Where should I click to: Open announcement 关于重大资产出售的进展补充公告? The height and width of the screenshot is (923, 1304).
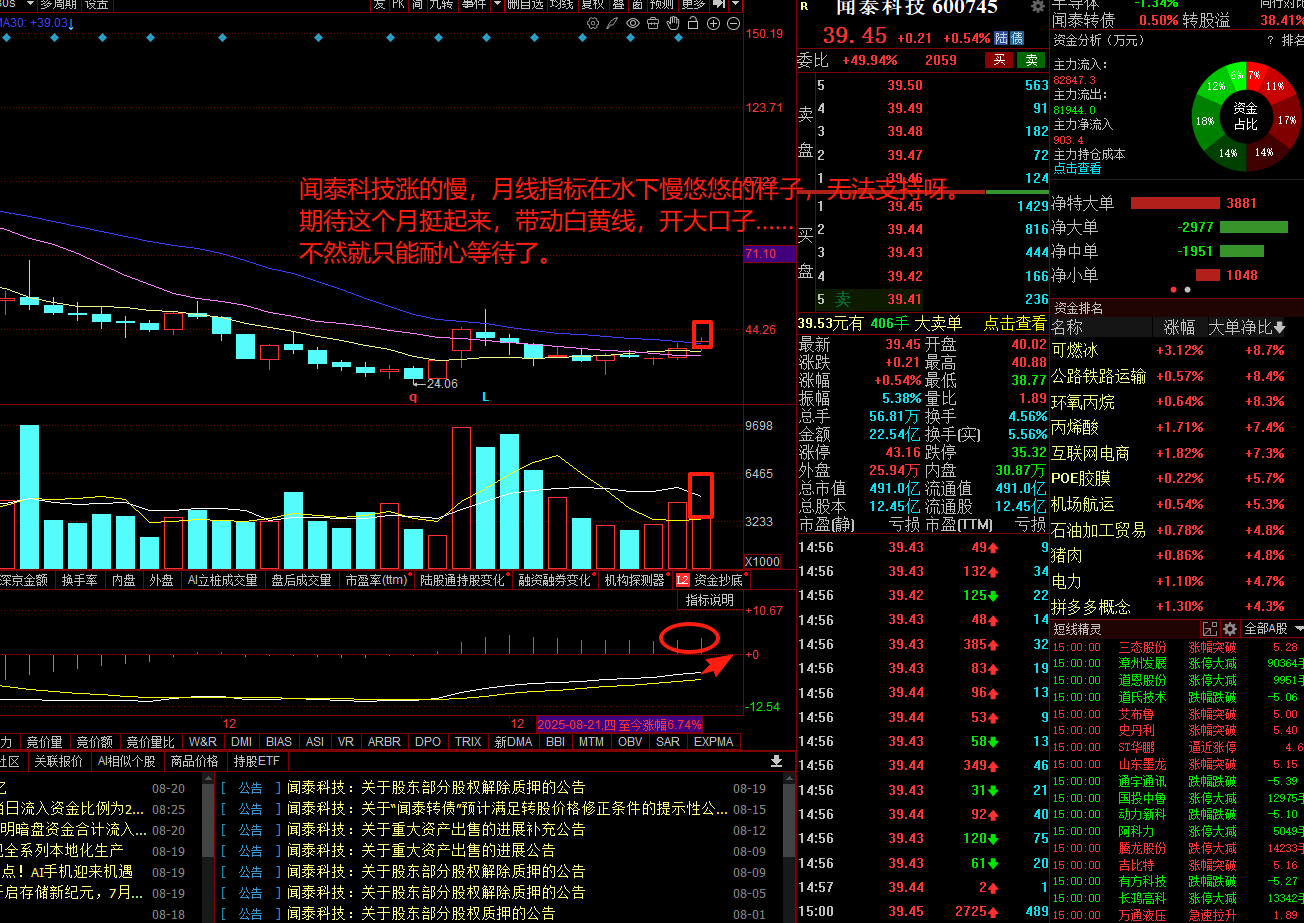pyautogui.click(x=436, y=829)
